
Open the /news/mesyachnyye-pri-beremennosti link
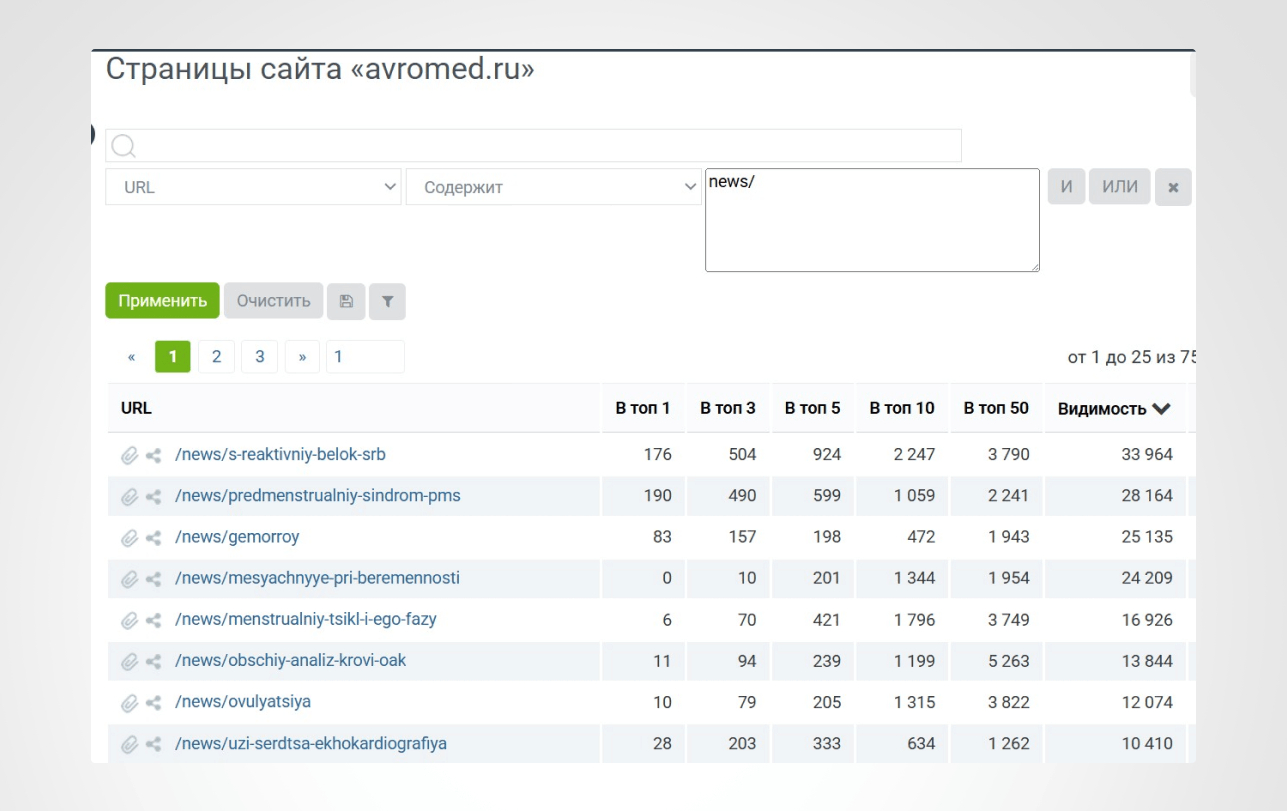[x=317, y=578]
